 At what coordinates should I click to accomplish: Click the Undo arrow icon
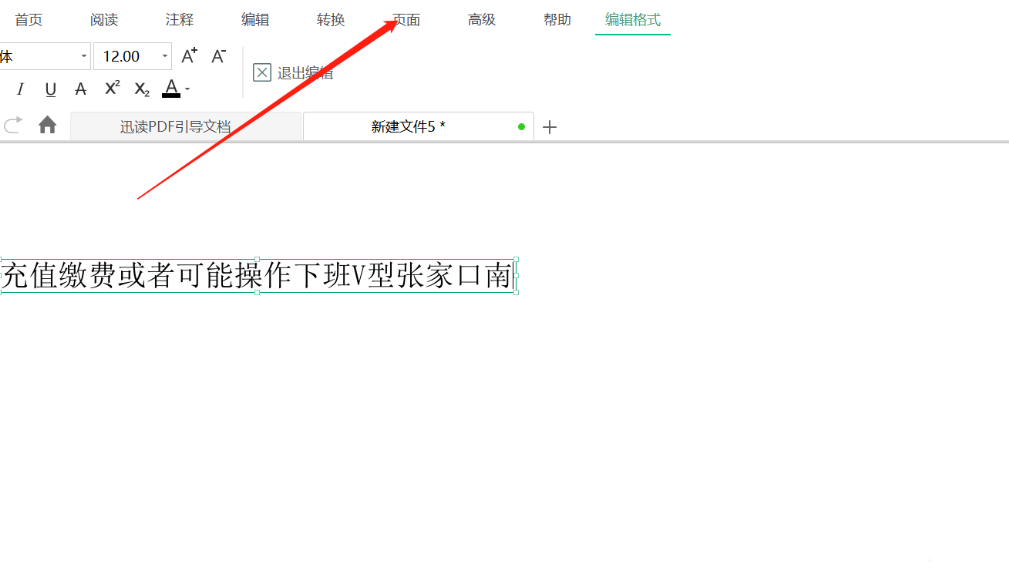pos(13,127)
